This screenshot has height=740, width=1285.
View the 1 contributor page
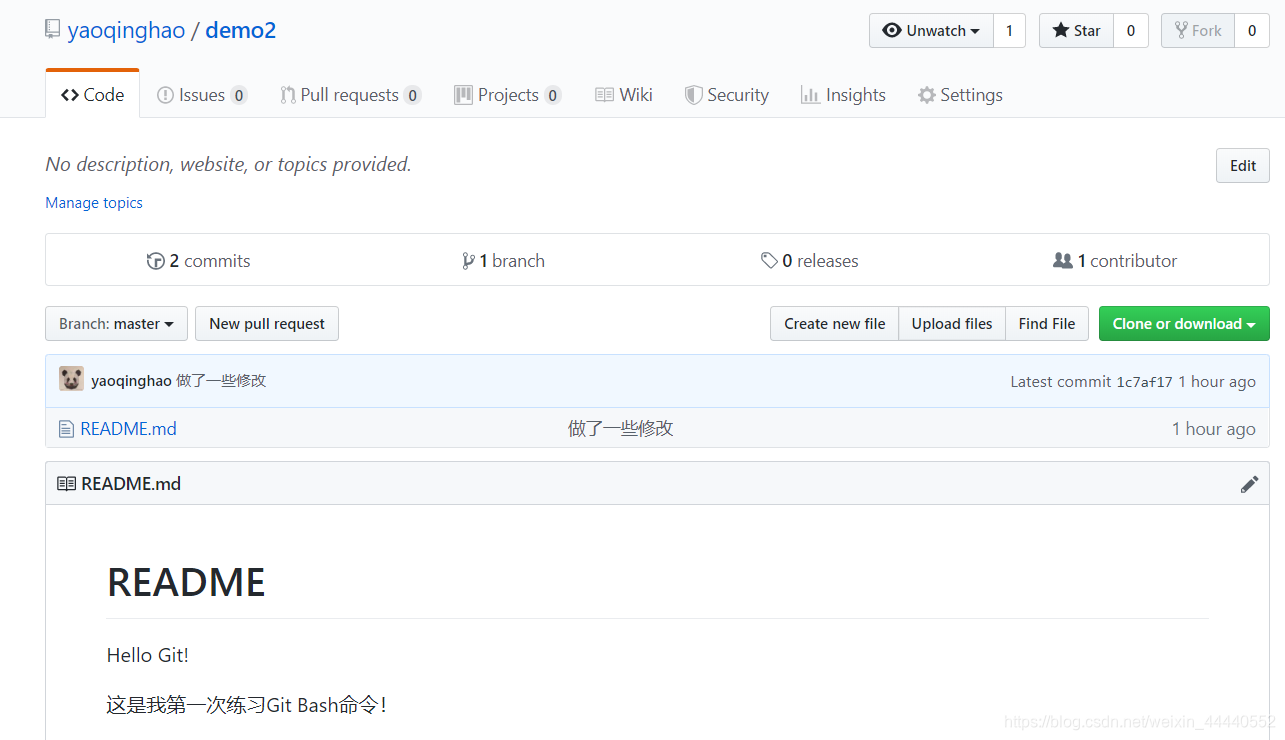tap(1115, 261)
